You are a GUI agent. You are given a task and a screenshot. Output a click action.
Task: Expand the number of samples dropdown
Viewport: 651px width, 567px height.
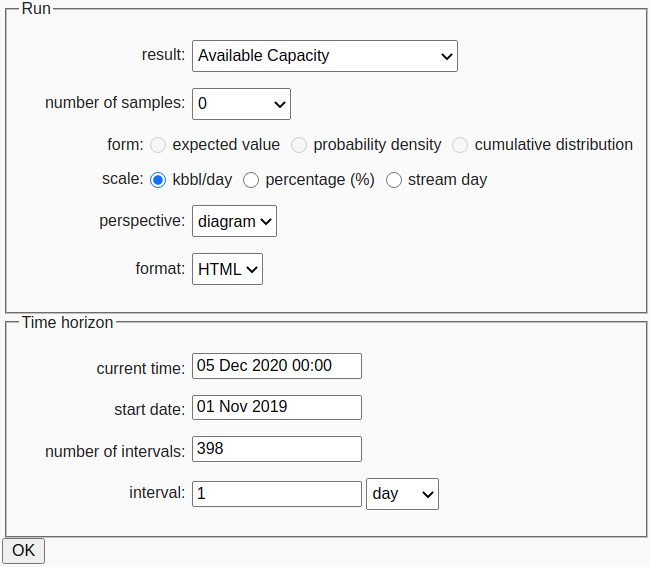[241, 103]
